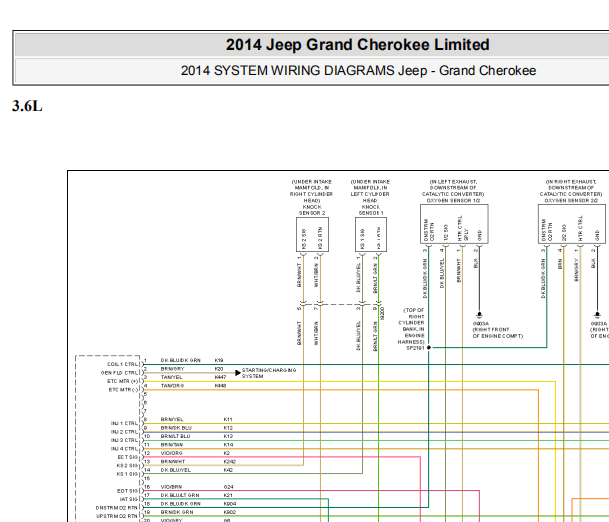
Task: Click circuit code 'K902'
Action: pyautogui.click(x=230, y=512)
